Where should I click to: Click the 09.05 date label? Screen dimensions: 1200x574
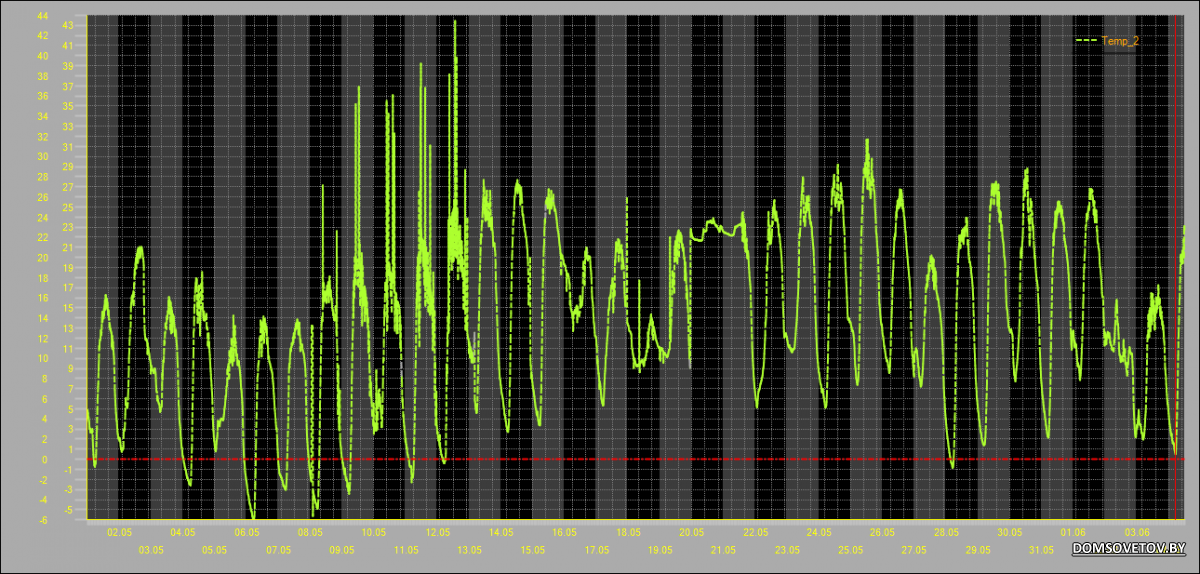point(342,550)
